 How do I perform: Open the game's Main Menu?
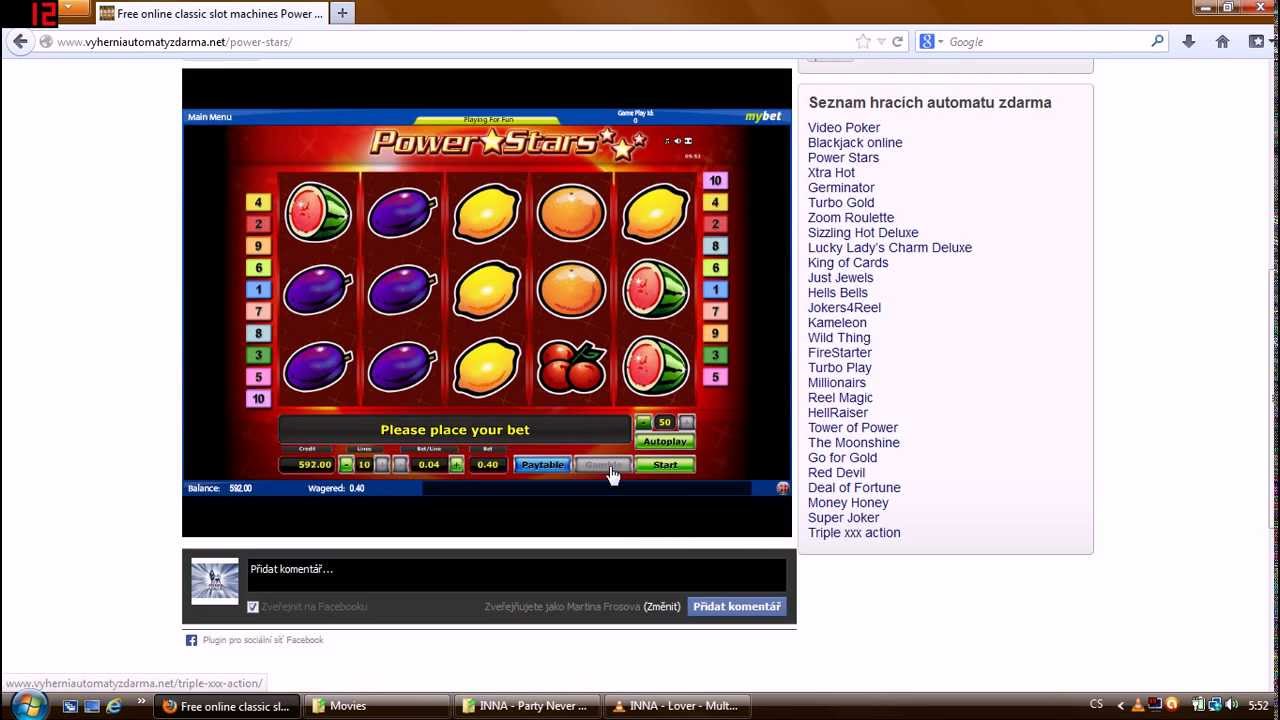point(210,117)
